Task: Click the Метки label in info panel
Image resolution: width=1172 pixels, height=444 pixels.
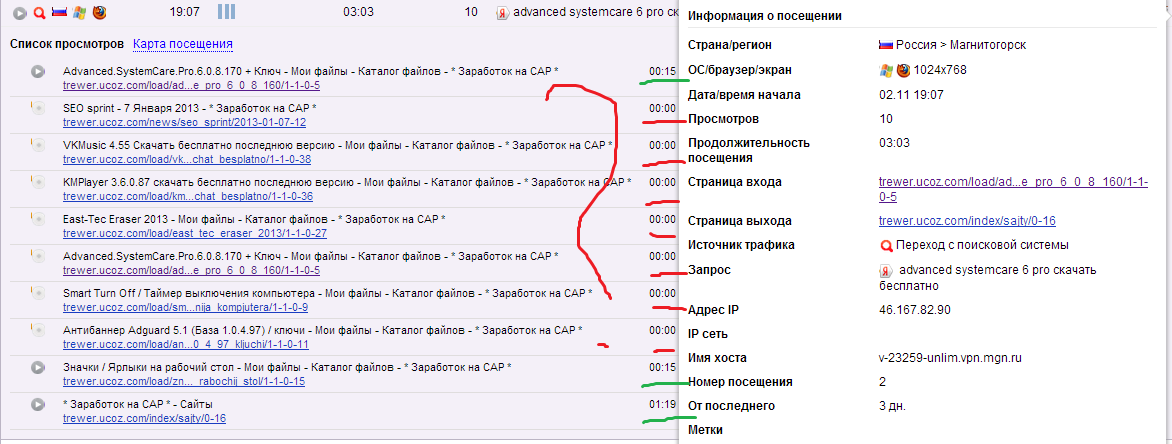Action: [706, 431]
